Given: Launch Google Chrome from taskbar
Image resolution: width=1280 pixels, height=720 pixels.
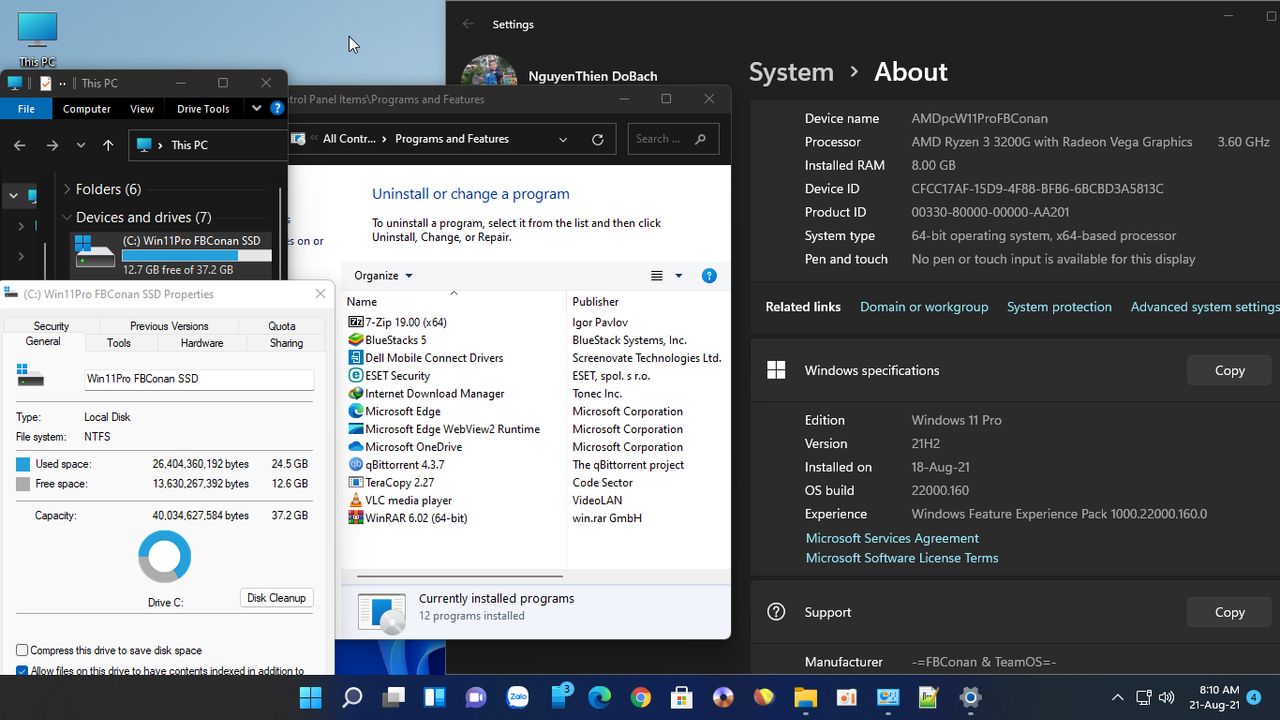Looking at the screenshot, I should pos(640,697).
